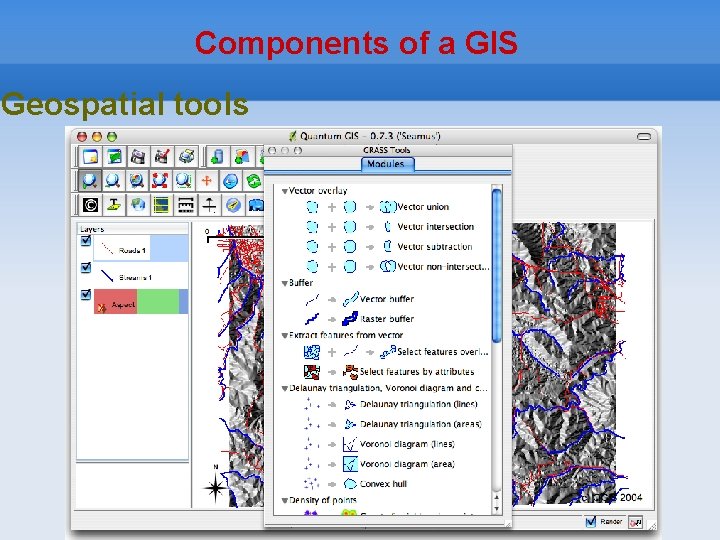Click the globe plugin icon in third toolbar
Screen dimensions: 720x540
click(x=138, y=205)
